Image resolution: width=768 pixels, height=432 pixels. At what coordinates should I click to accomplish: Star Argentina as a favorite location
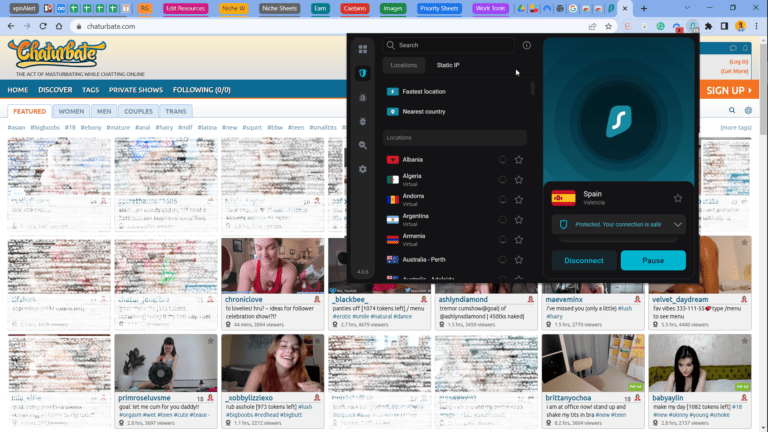coord(519,220)
